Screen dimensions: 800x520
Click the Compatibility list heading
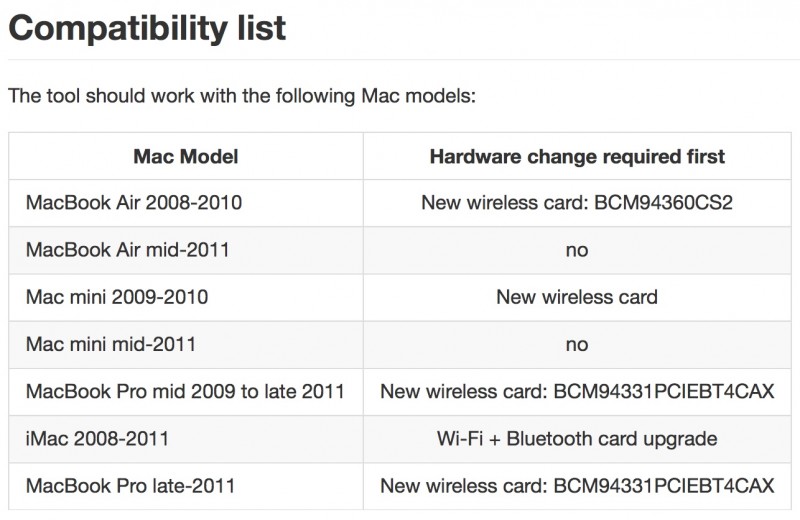click(147, 28)
